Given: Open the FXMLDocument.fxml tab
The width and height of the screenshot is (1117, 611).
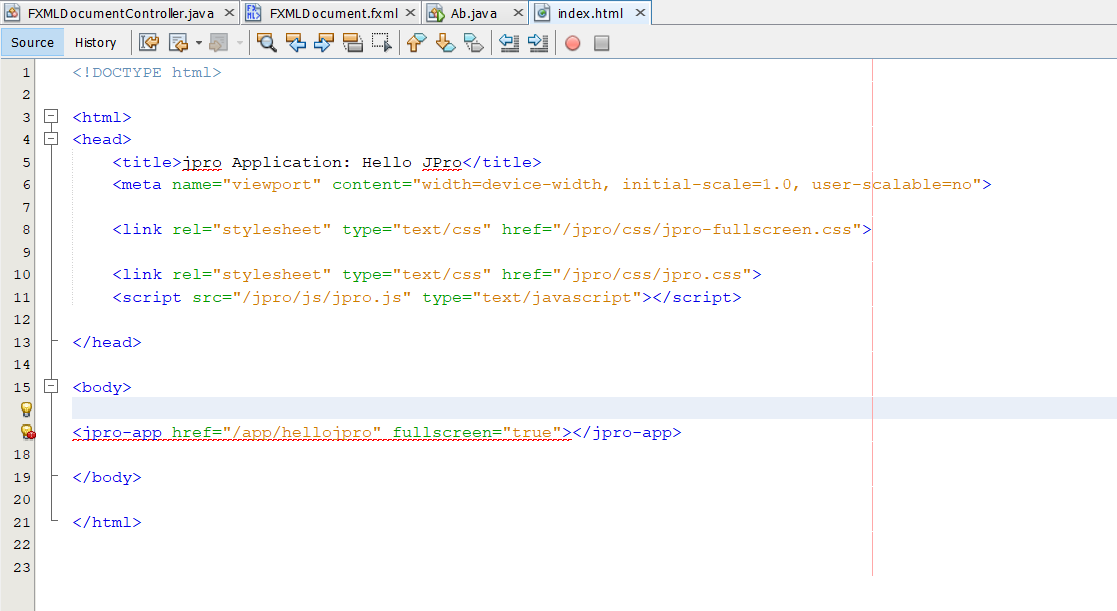Looking at the screenshot, I should (333, 13).
